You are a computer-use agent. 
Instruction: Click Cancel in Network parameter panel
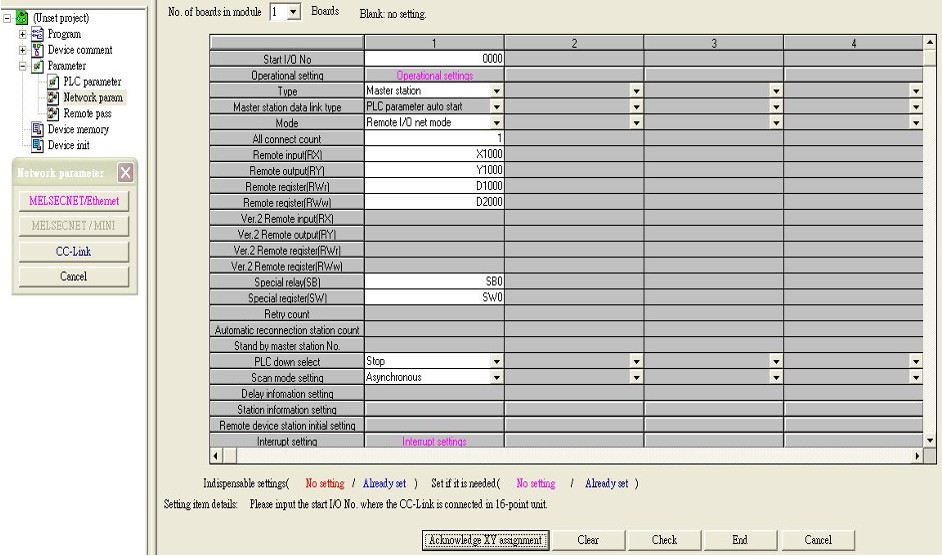[x=74, y=276]
